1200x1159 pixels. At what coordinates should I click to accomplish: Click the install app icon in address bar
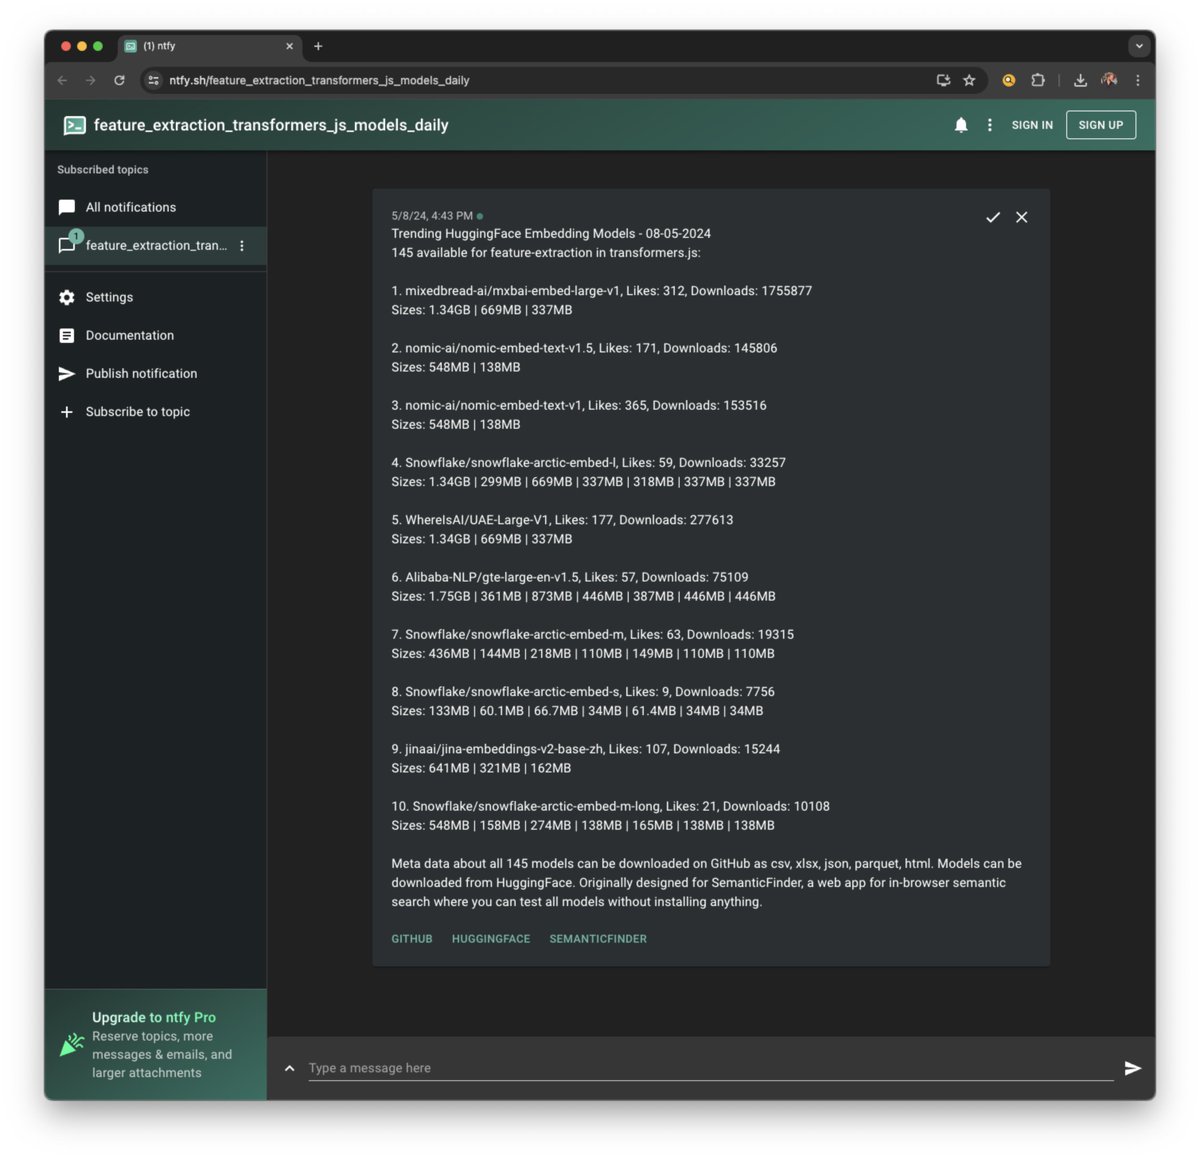coord(943,80)
